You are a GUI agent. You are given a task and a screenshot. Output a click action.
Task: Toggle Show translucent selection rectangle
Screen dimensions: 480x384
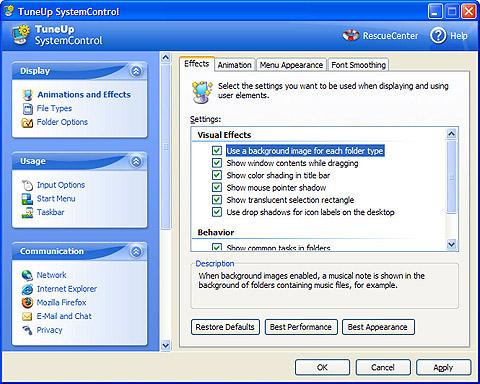point(217,200)
